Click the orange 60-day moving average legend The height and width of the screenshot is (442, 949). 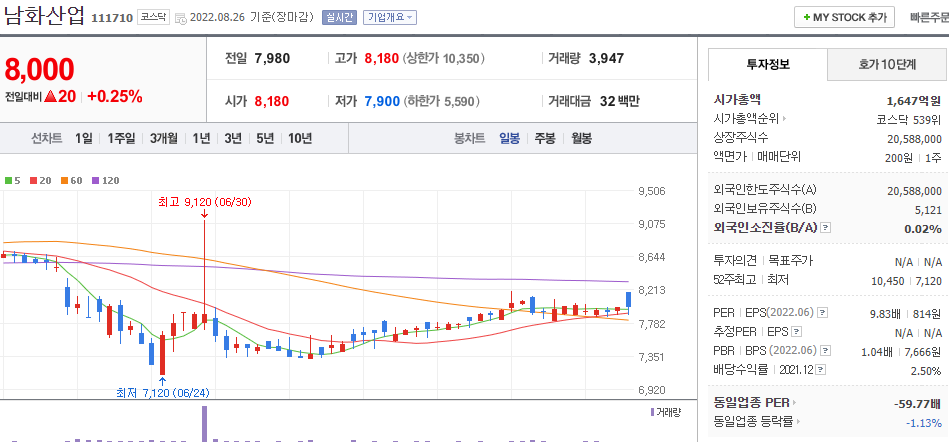pyautogui.click(x=71, y=180)
